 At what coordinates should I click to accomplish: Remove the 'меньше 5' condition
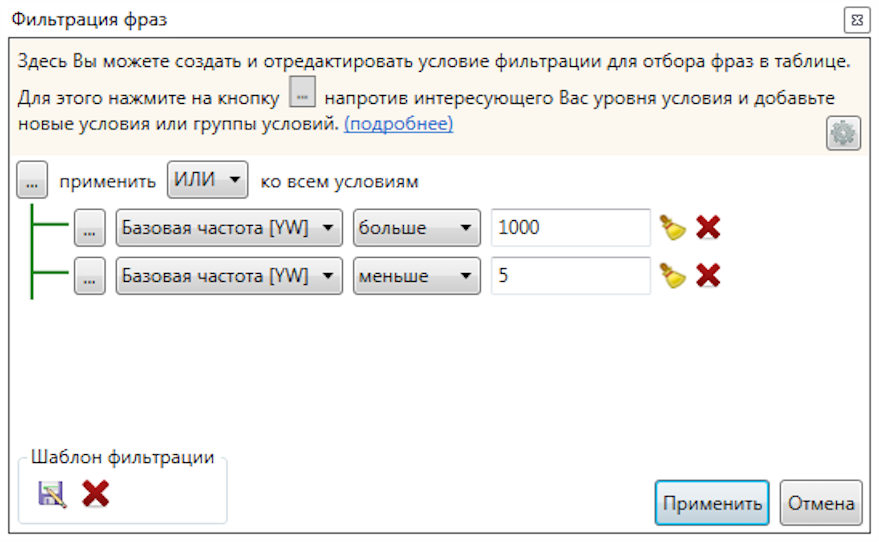708,275
